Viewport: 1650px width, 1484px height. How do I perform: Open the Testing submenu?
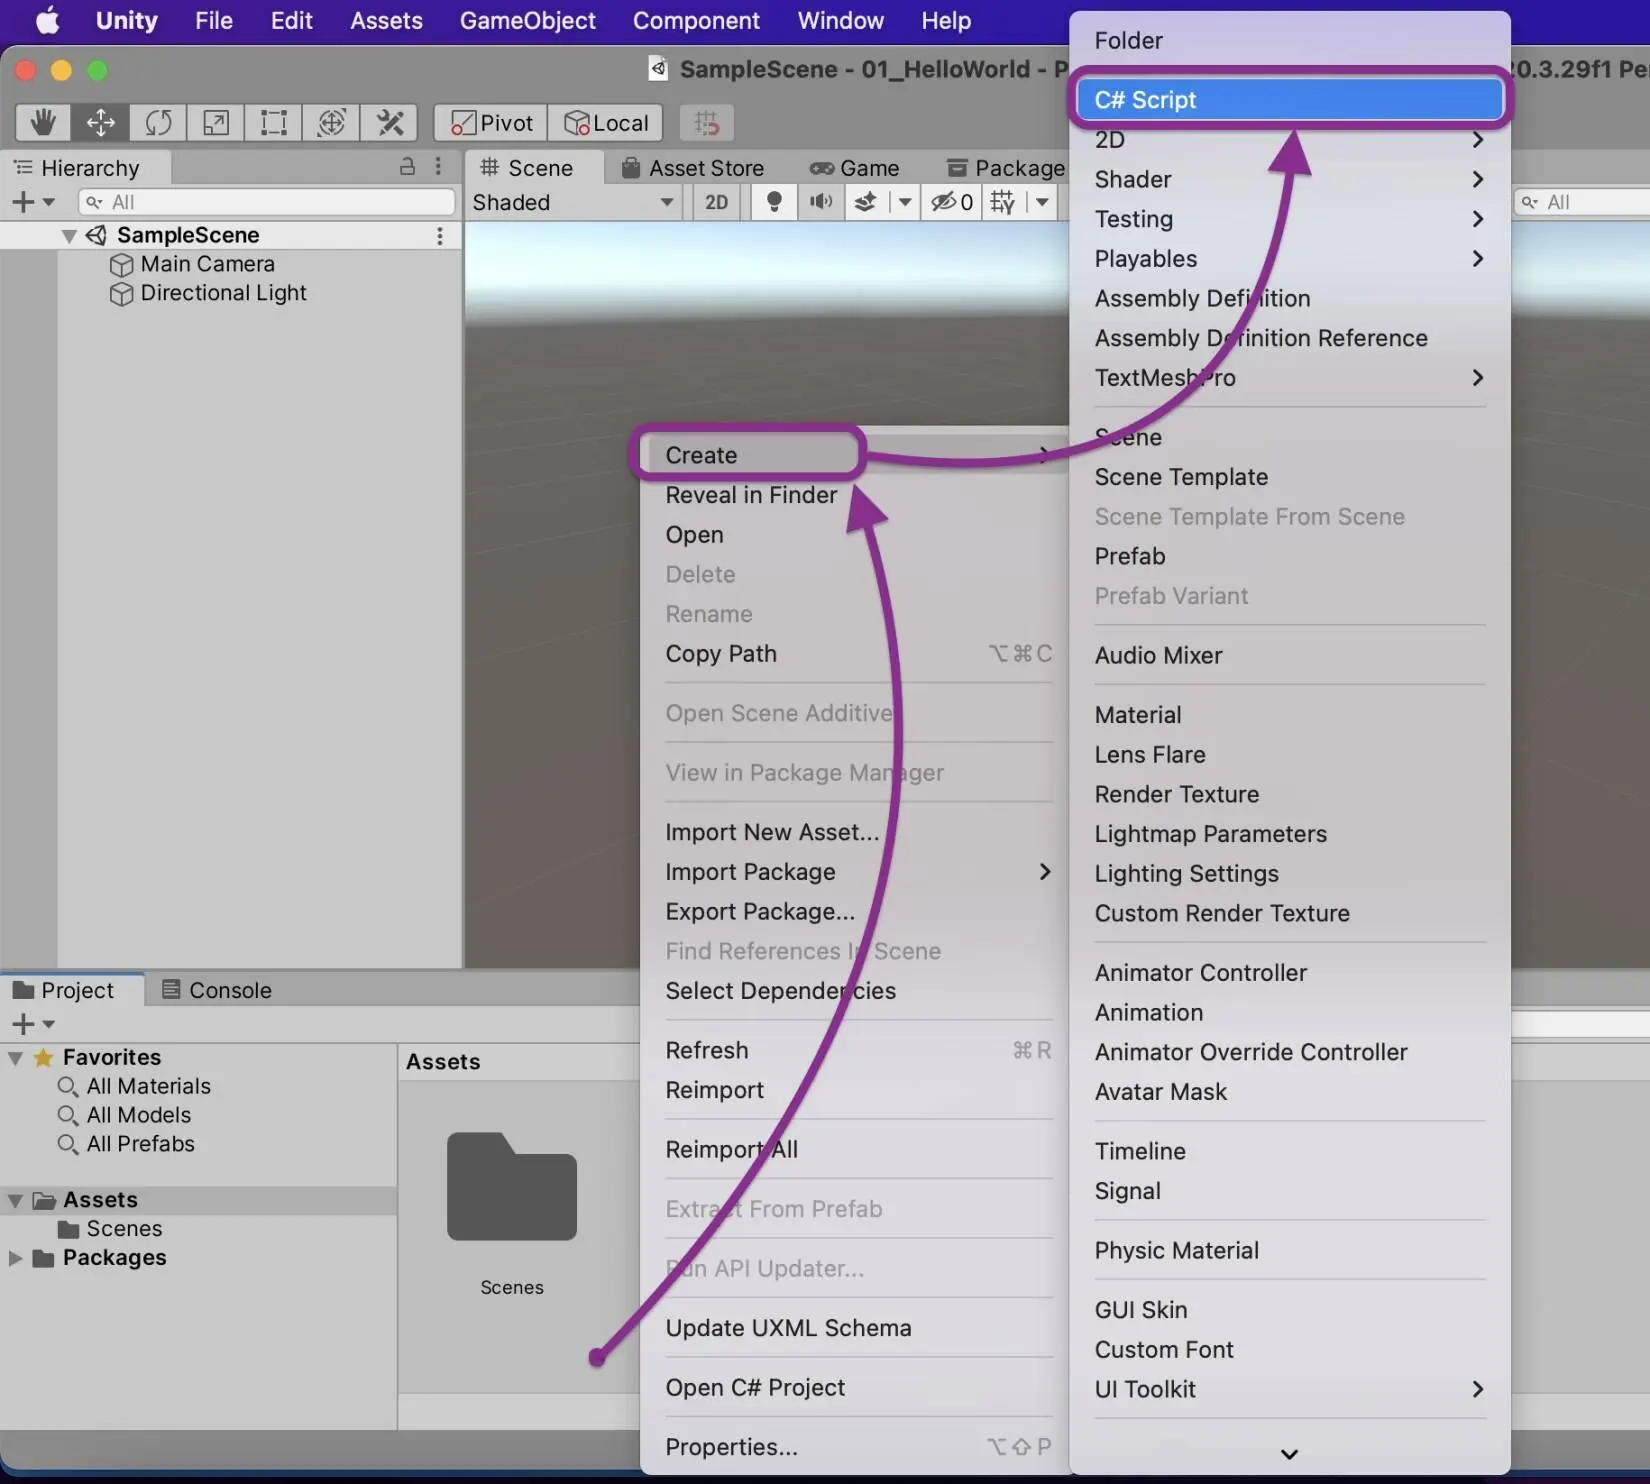click(x=1289, y=219)
